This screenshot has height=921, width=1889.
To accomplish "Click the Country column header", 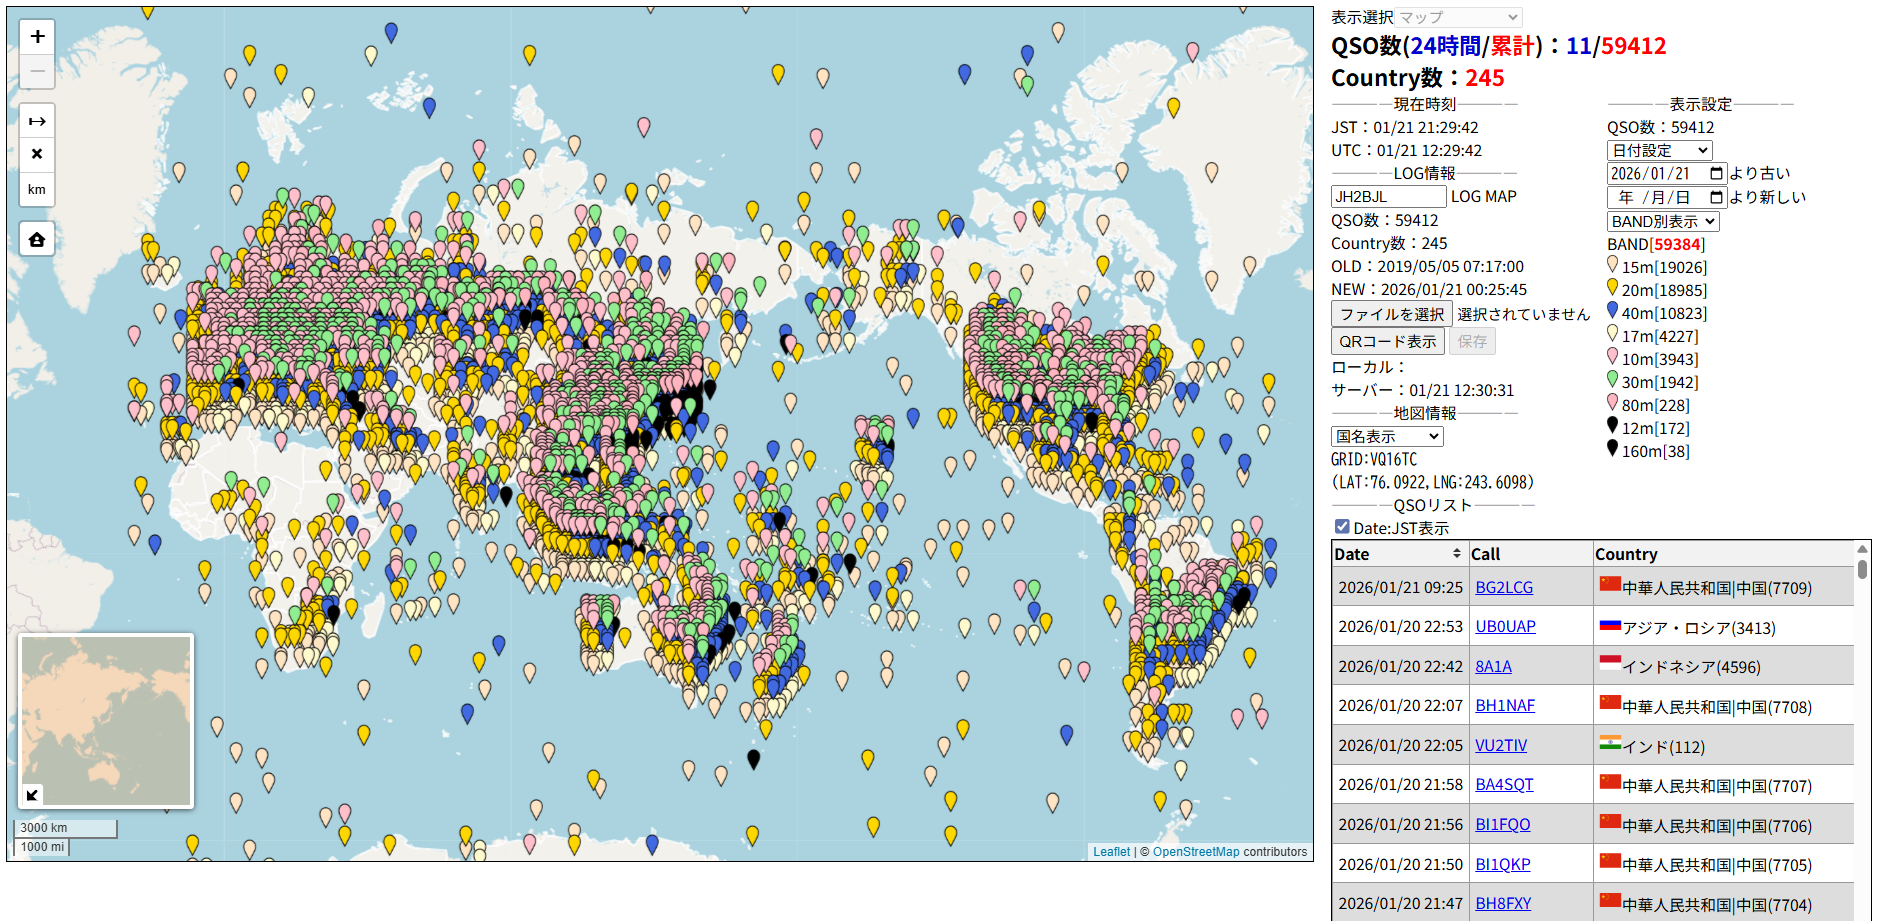I will pos(1626,554).
